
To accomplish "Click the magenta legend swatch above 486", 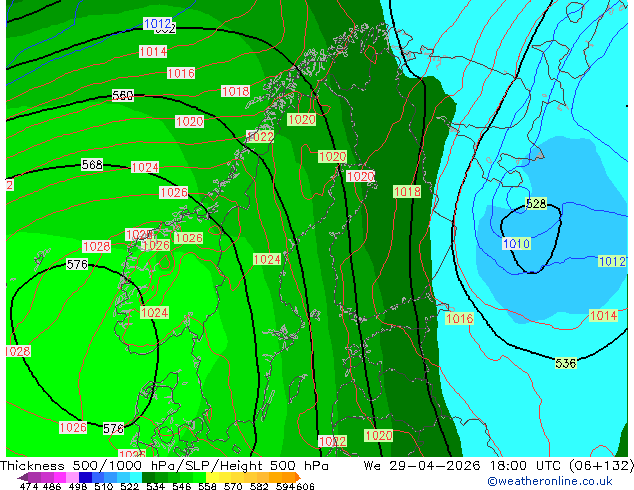I will (x=60, y=477).
